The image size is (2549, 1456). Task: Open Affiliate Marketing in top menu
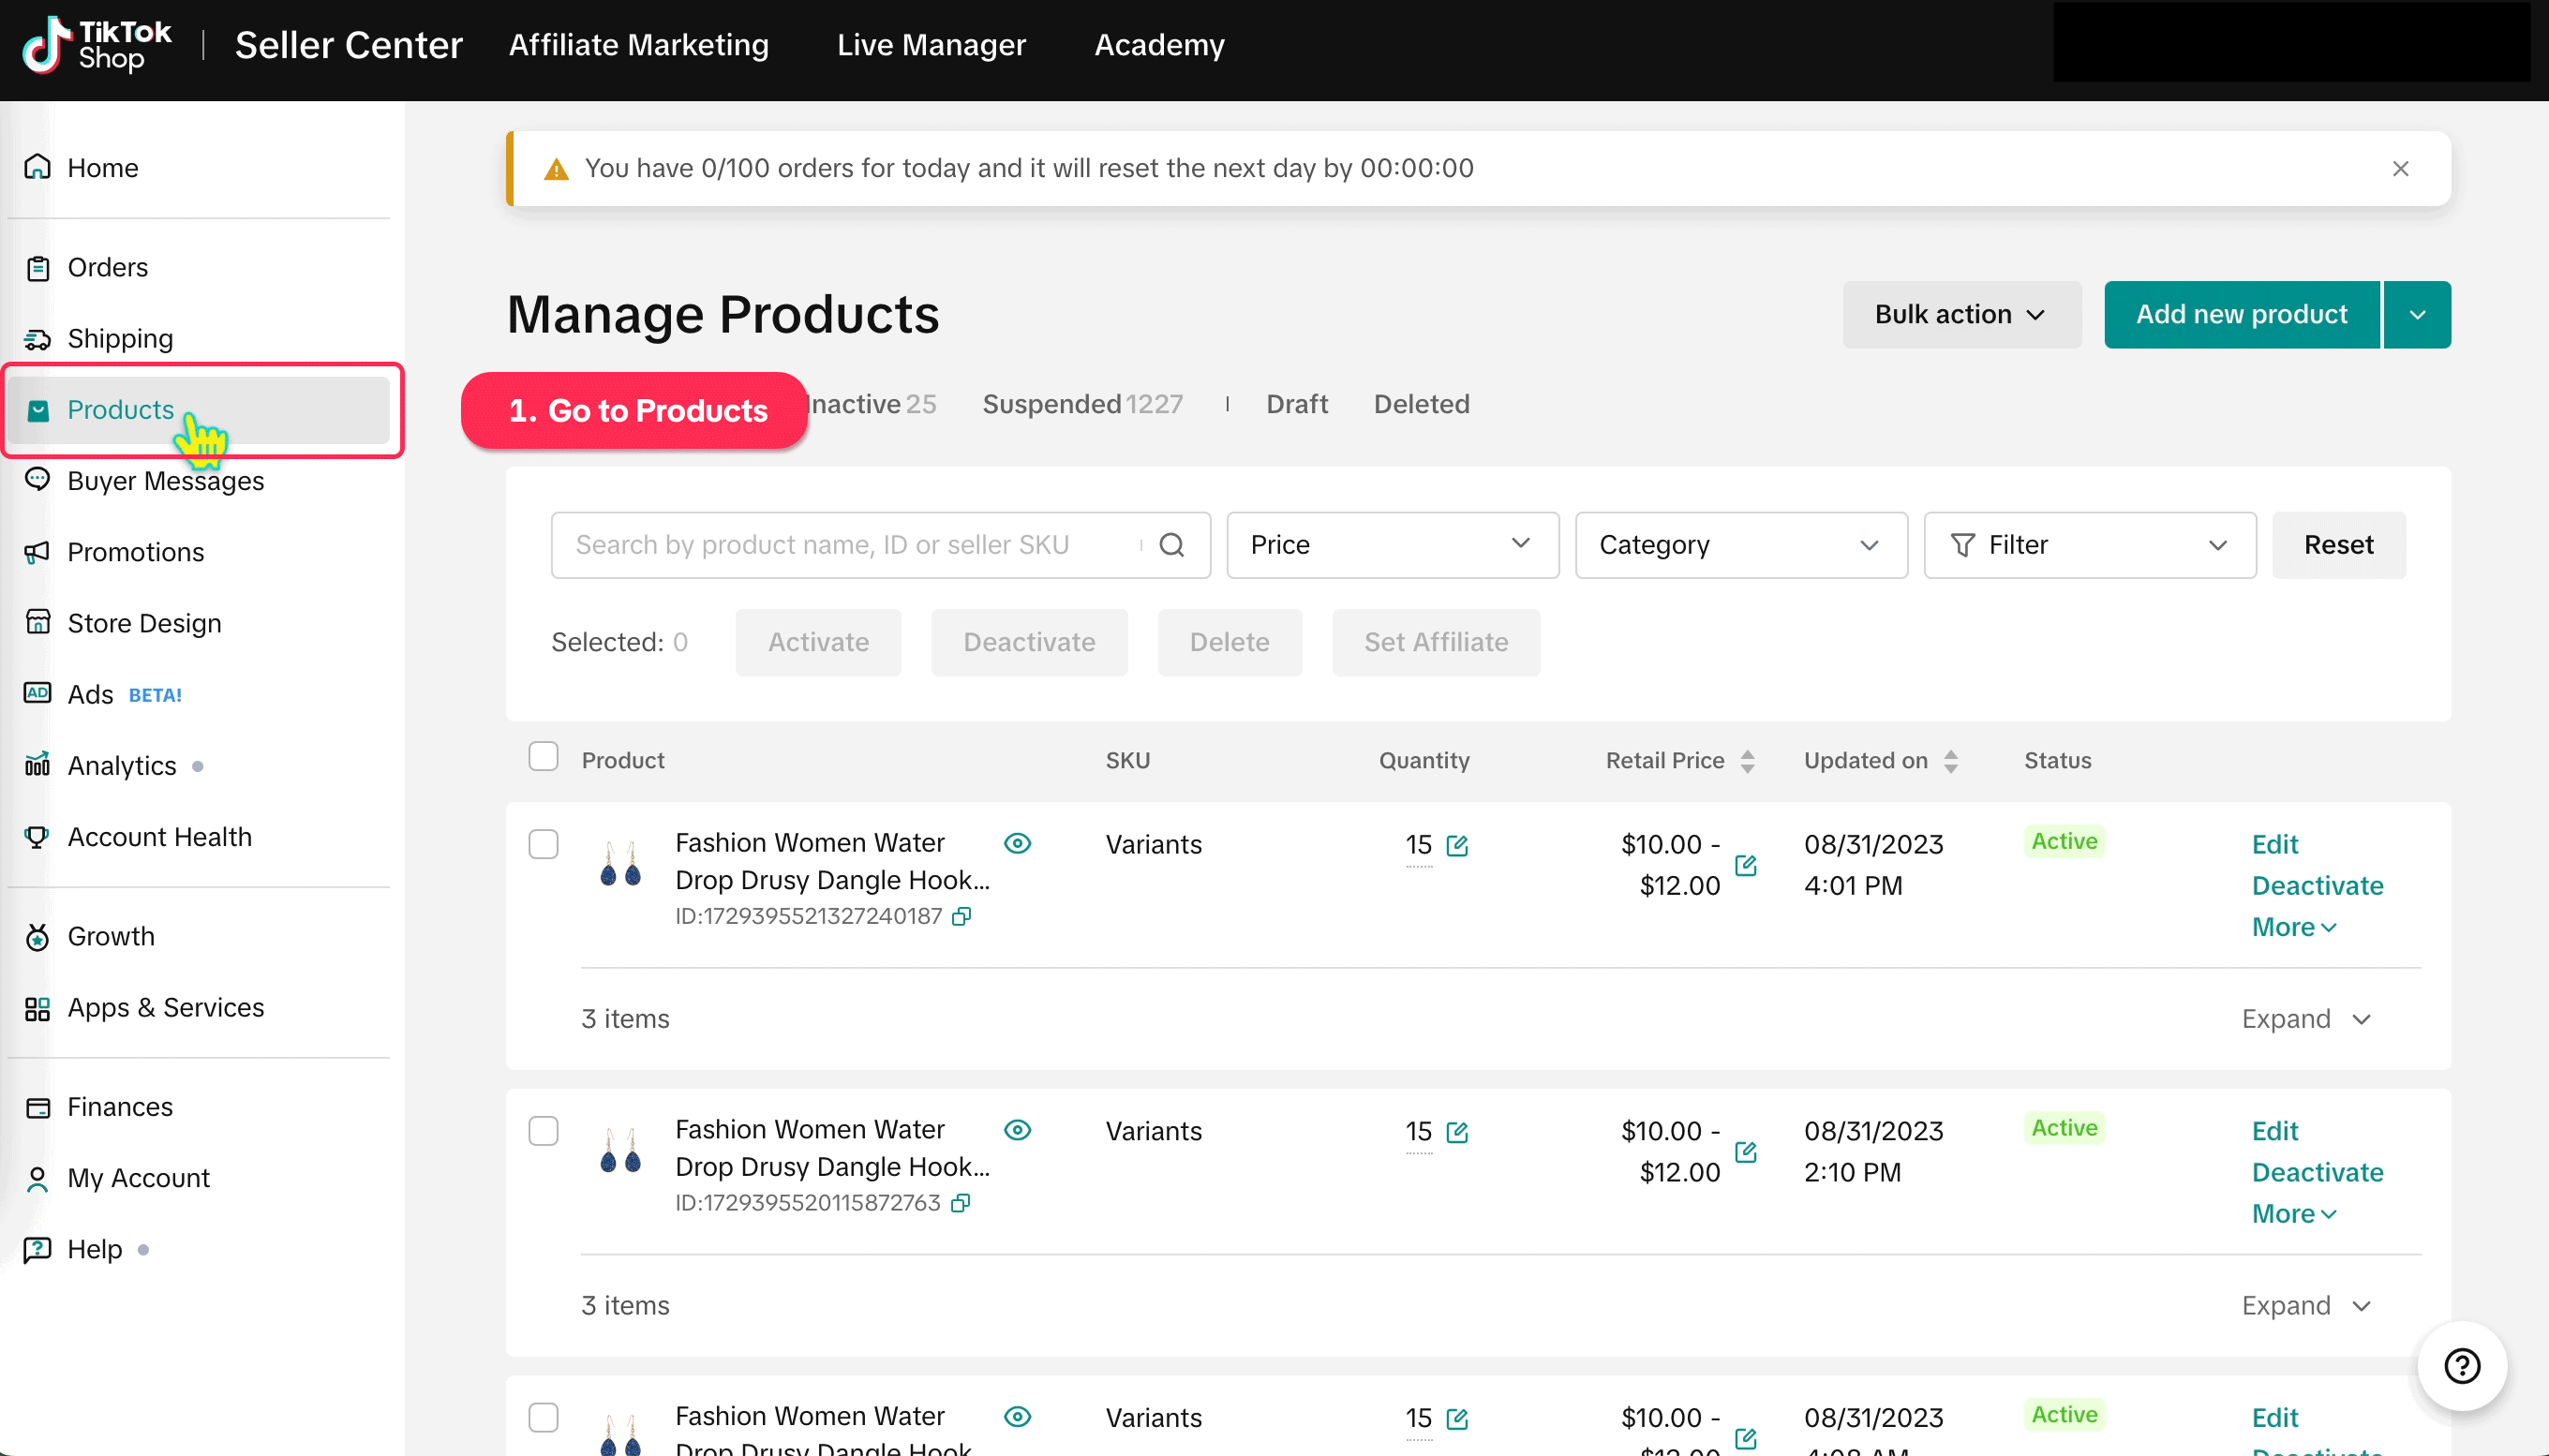coord(638,45)
